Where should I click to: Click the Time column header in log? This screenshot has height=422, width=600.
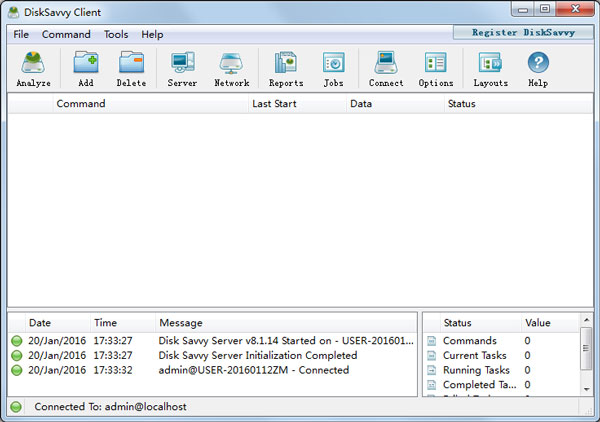tap(123, 323)
